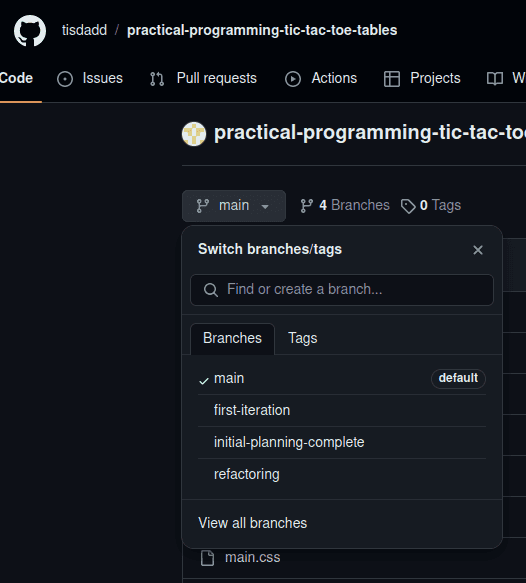Image resolution: width=526 pixels, height=583 pixels.
Task: Open the Actions tab
Action: pyautogui.click(x=321, y=78)
